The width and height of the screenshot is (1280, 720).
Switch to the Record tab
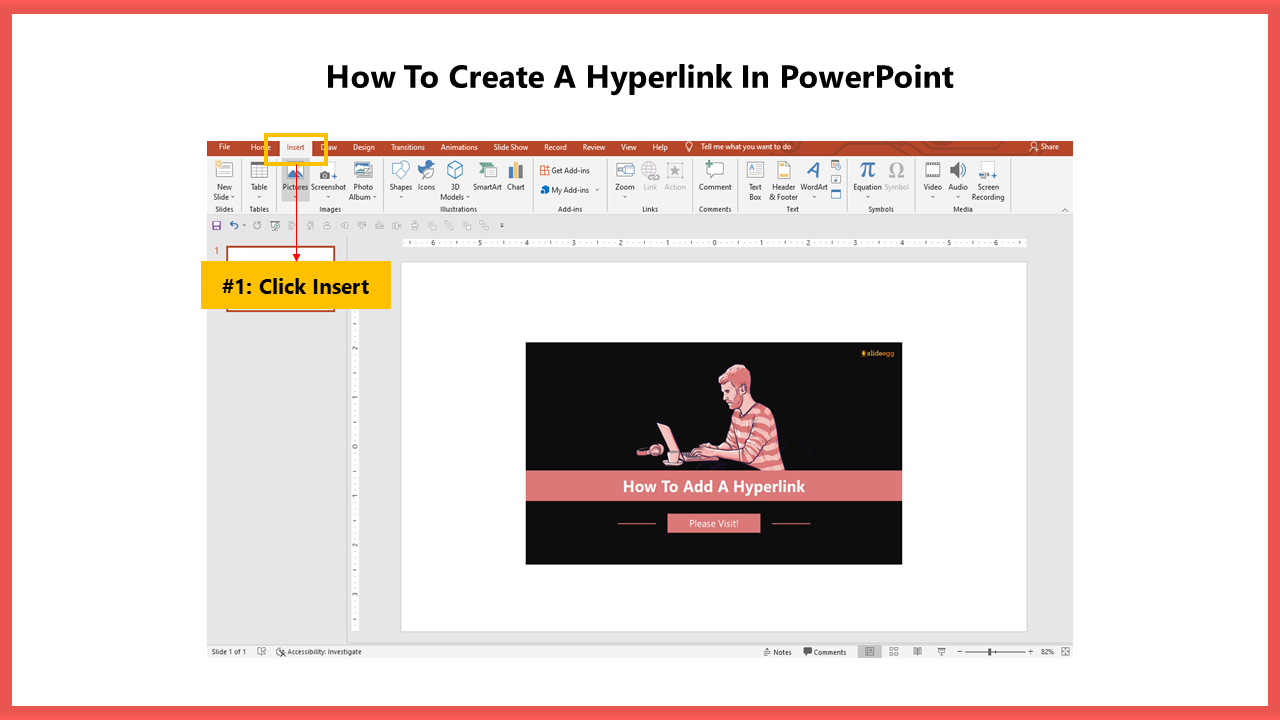coord(555,147)
